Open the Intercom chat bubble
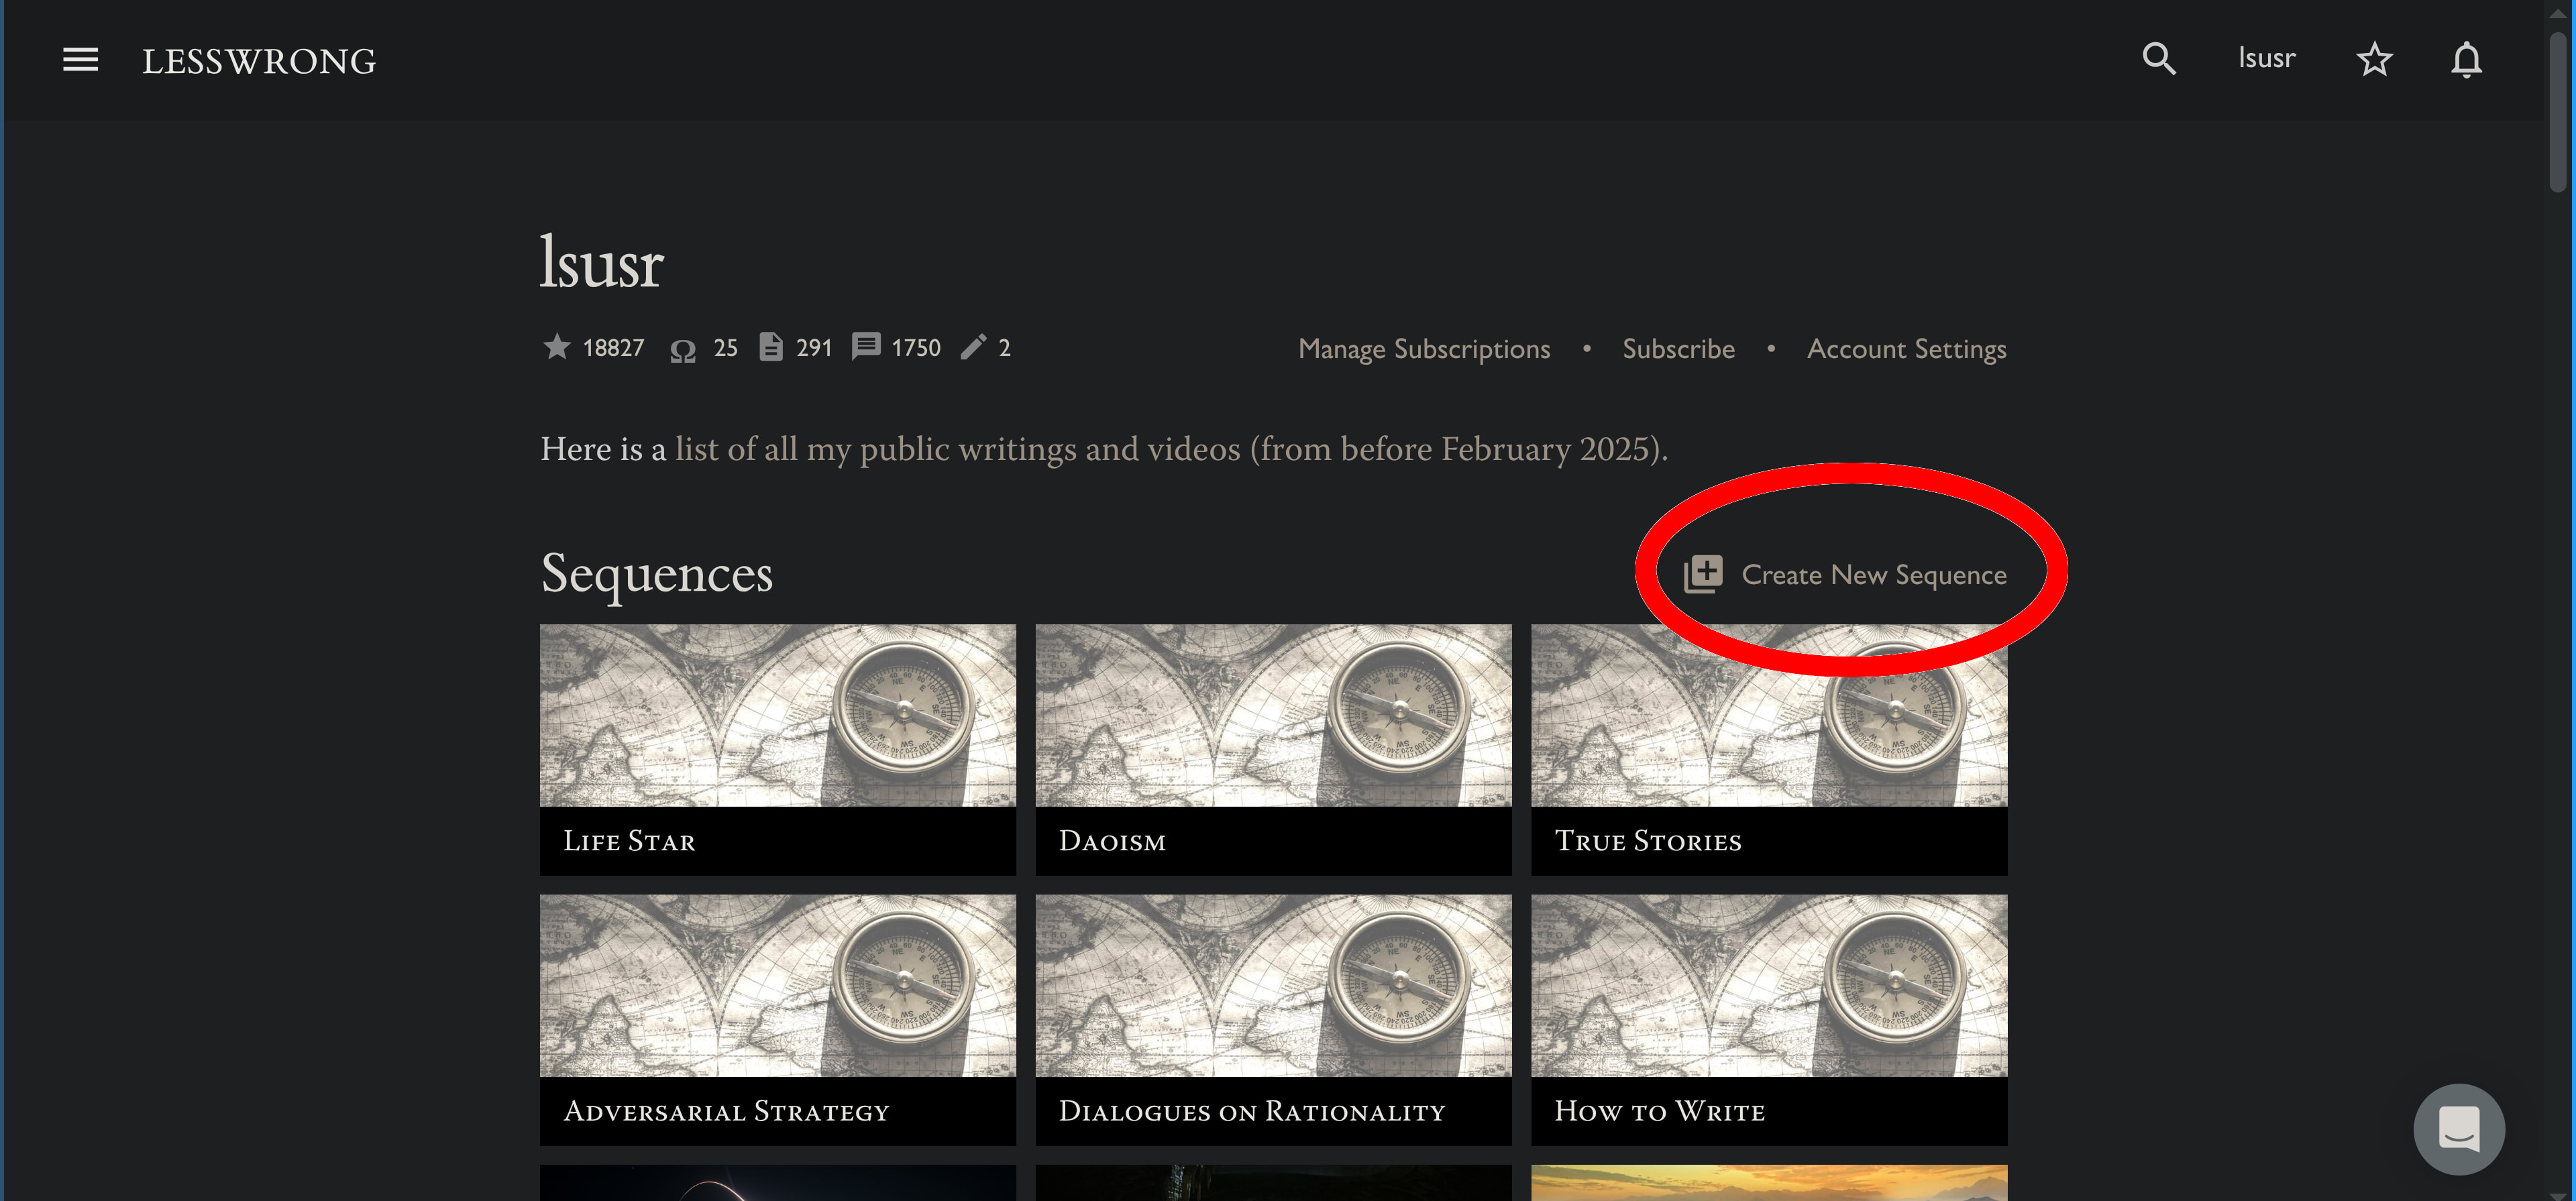Viewport: 2576px width, 1201px height. [x=2458, y=1129]
